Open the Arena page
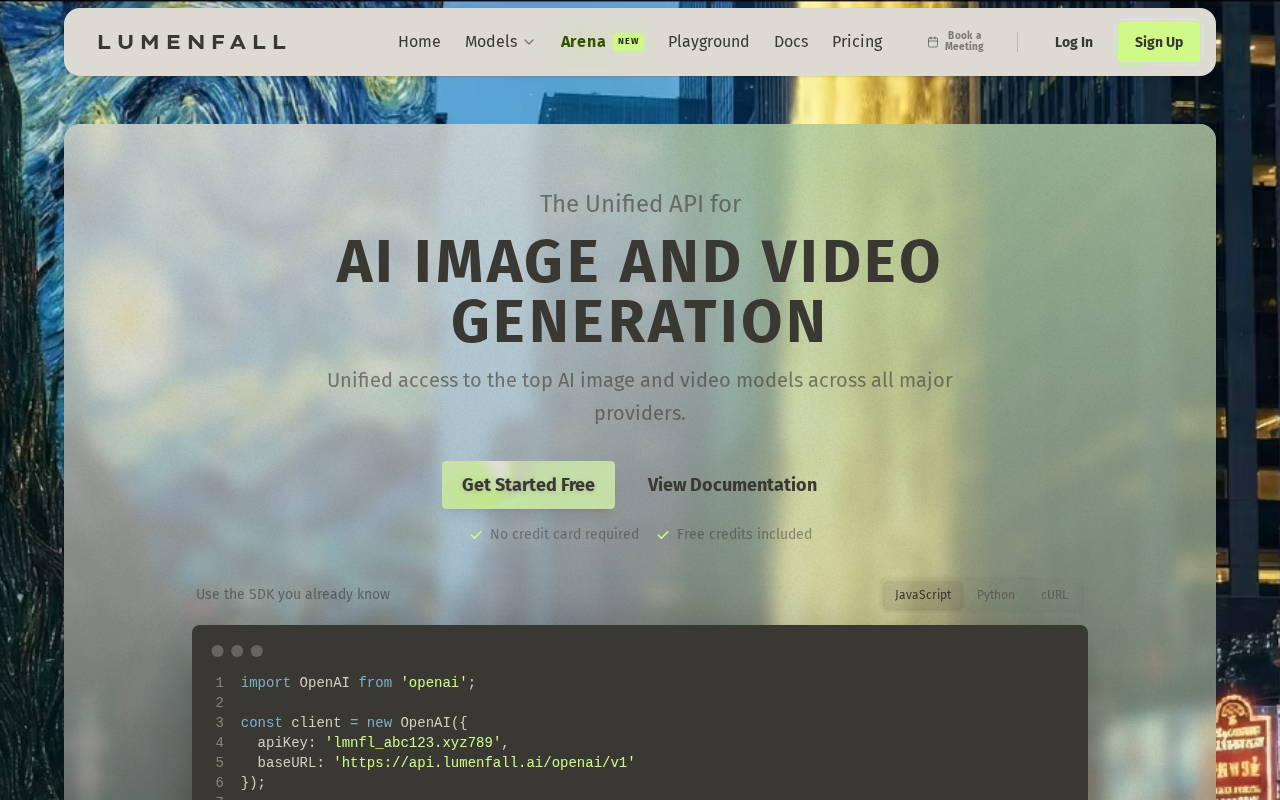Viewport: 1280px width, 800px height. (x=583, y=42)
